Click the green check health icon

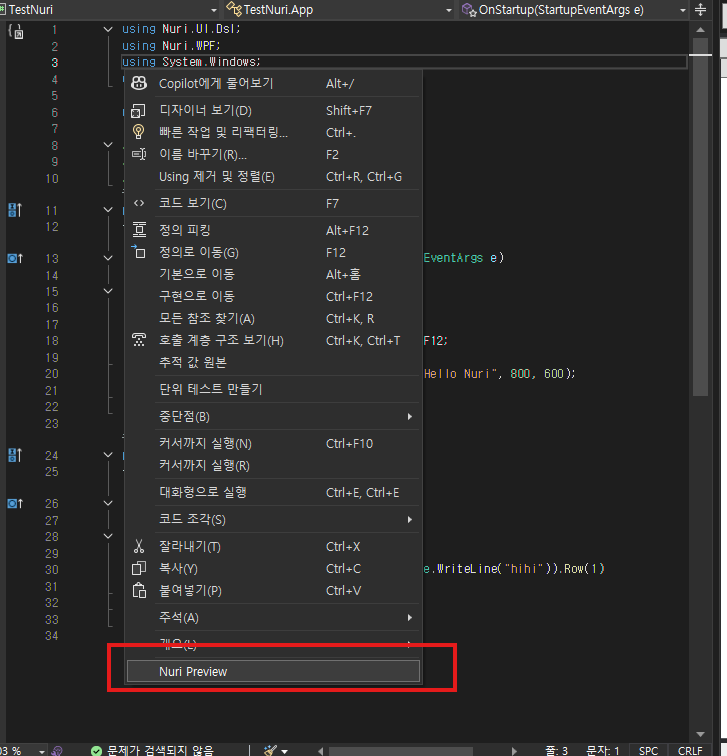click(x=96, y=751)
